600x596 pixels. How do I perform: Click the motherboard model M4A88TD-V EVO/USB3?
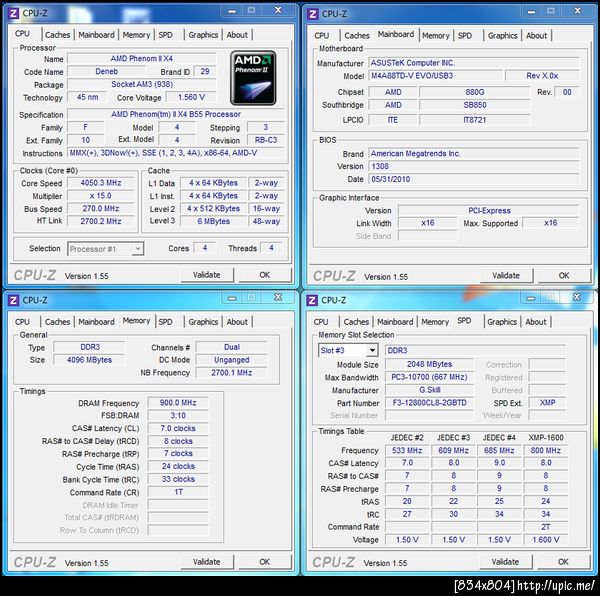coord(435,76)
